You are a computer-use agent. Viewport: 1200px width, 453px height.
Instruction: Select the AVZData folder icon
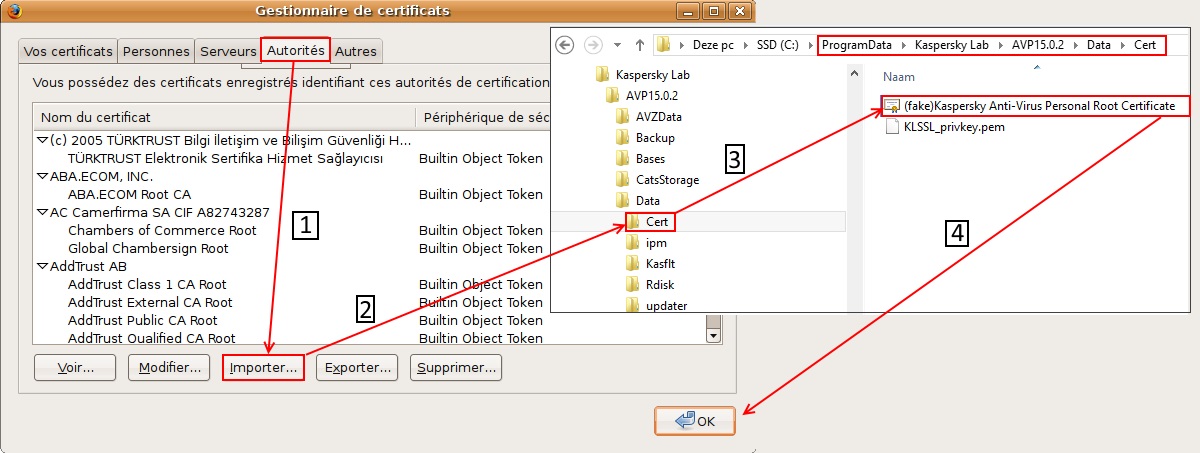click(623, 116)
